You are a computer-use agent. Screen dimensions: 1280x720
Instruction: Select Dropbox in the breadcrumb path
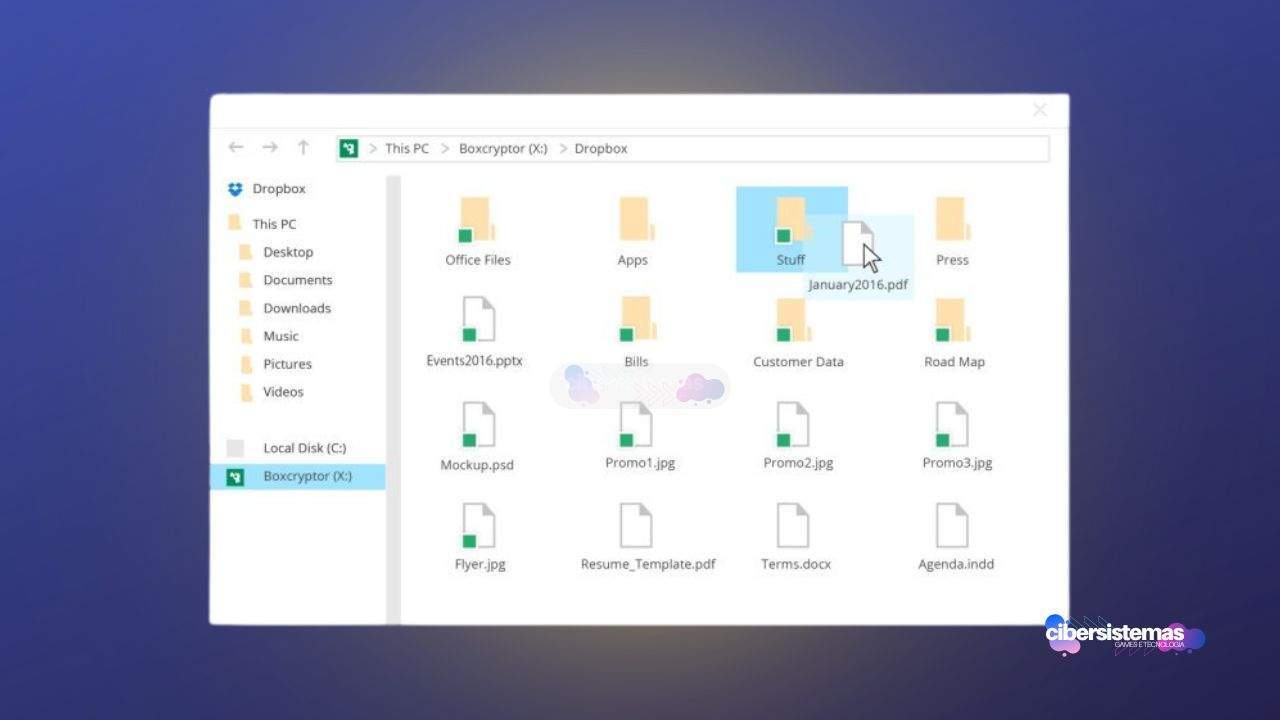(601, 148)
